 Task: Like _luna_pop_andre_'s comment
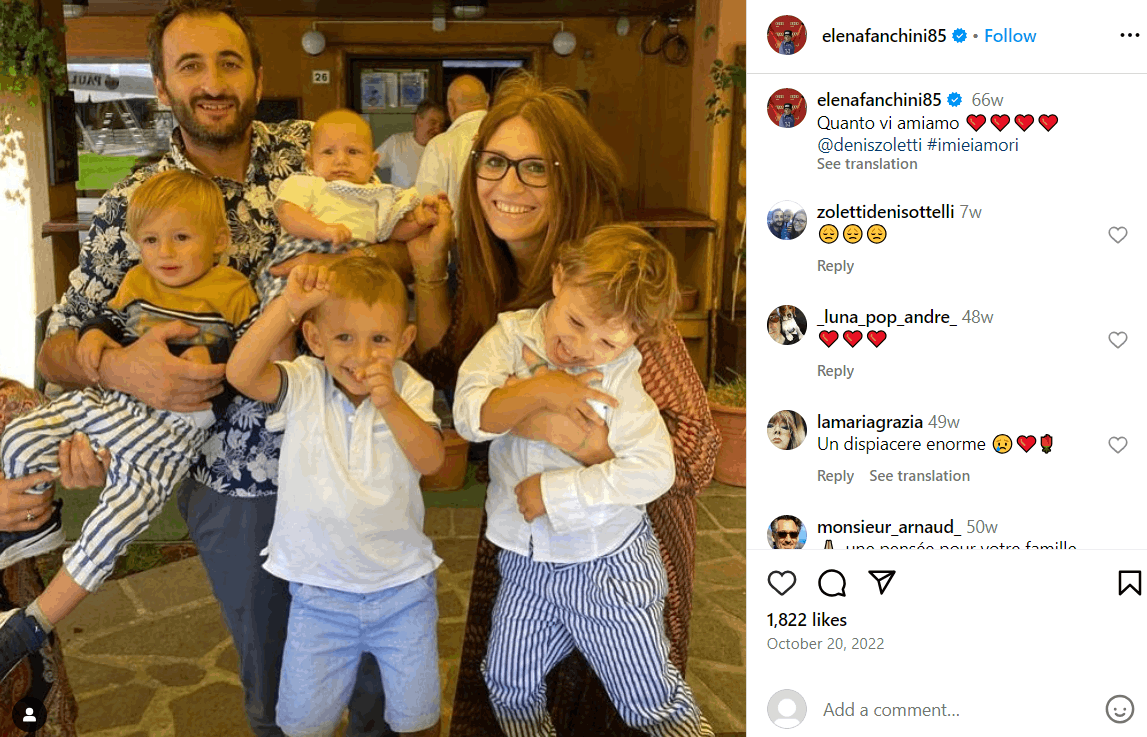[x=1117, y=340]
